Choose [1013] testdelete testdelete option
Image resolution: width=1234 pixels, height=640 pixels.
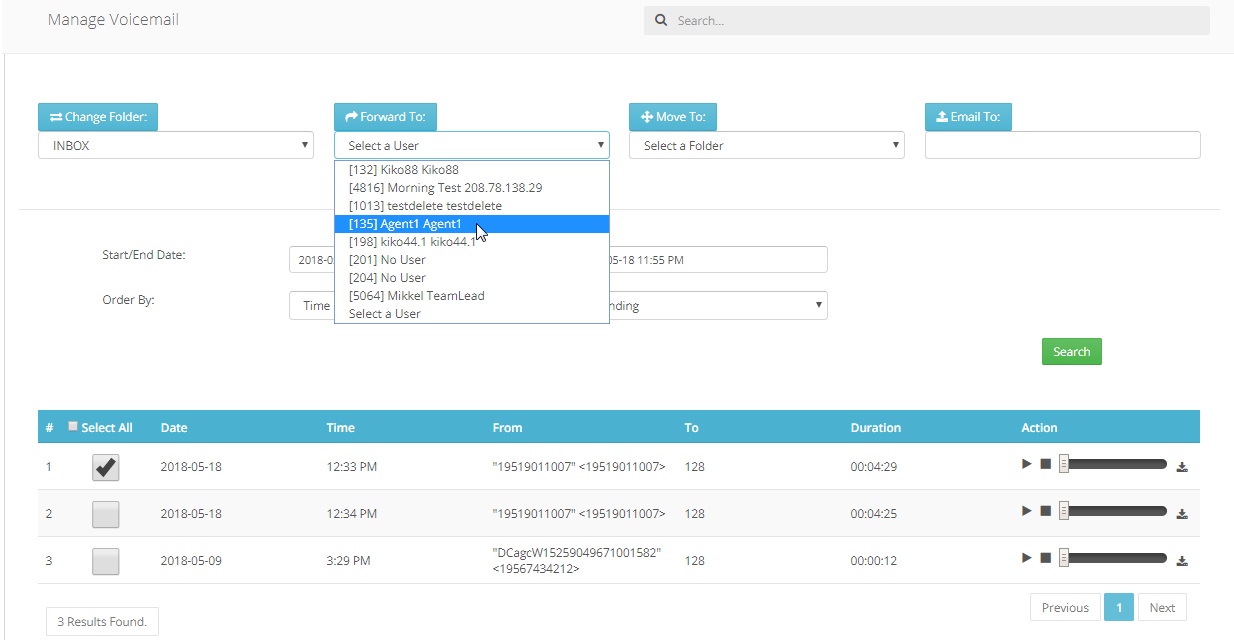coord(472,206)
